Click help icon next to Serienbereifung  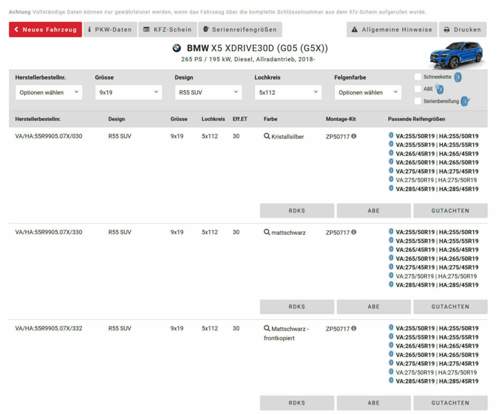click(x=464, y=101)
